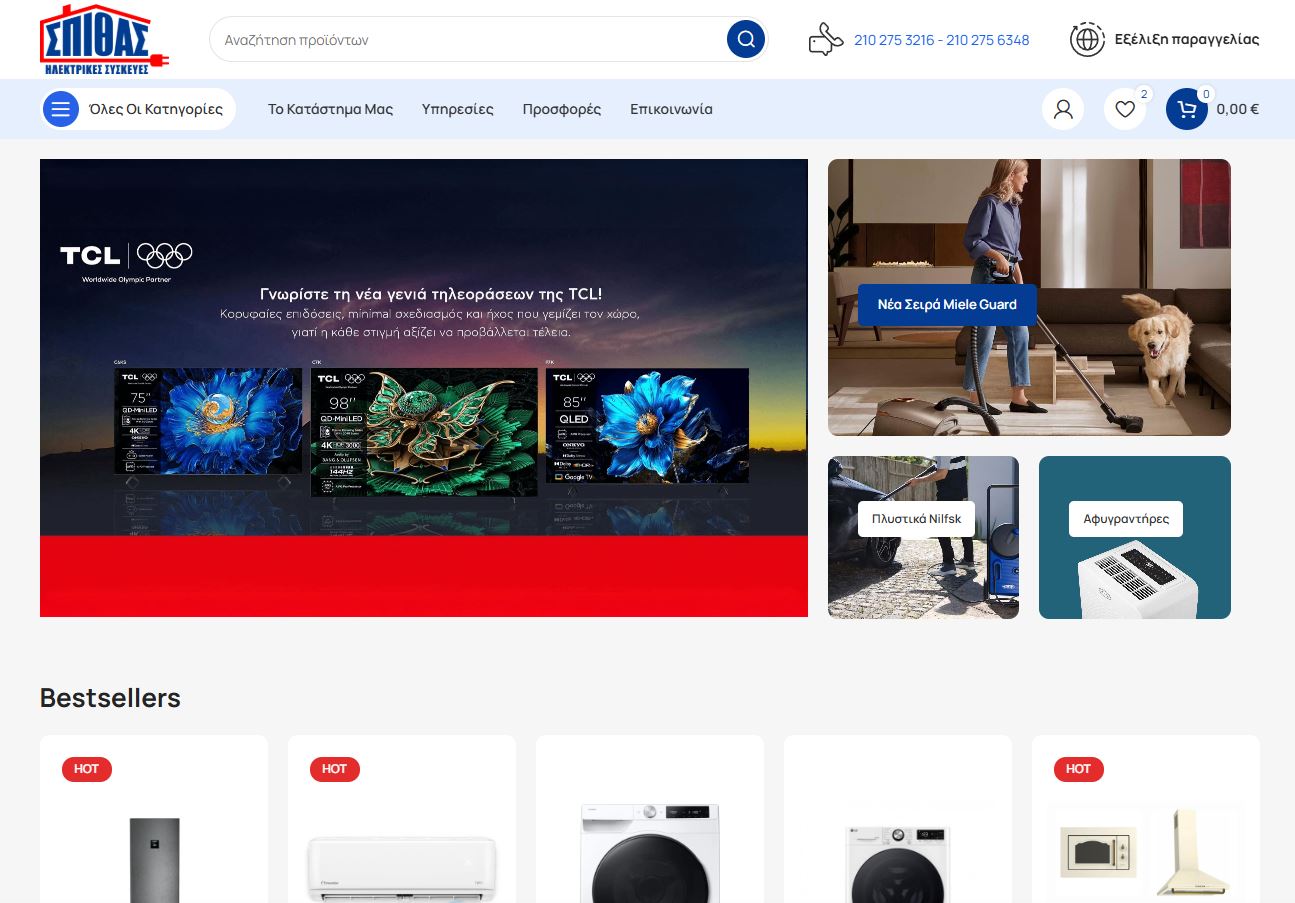The height and width of the screenshot is (903, 1295).
Task: Click the Spithas store logo
Action: 104,40
